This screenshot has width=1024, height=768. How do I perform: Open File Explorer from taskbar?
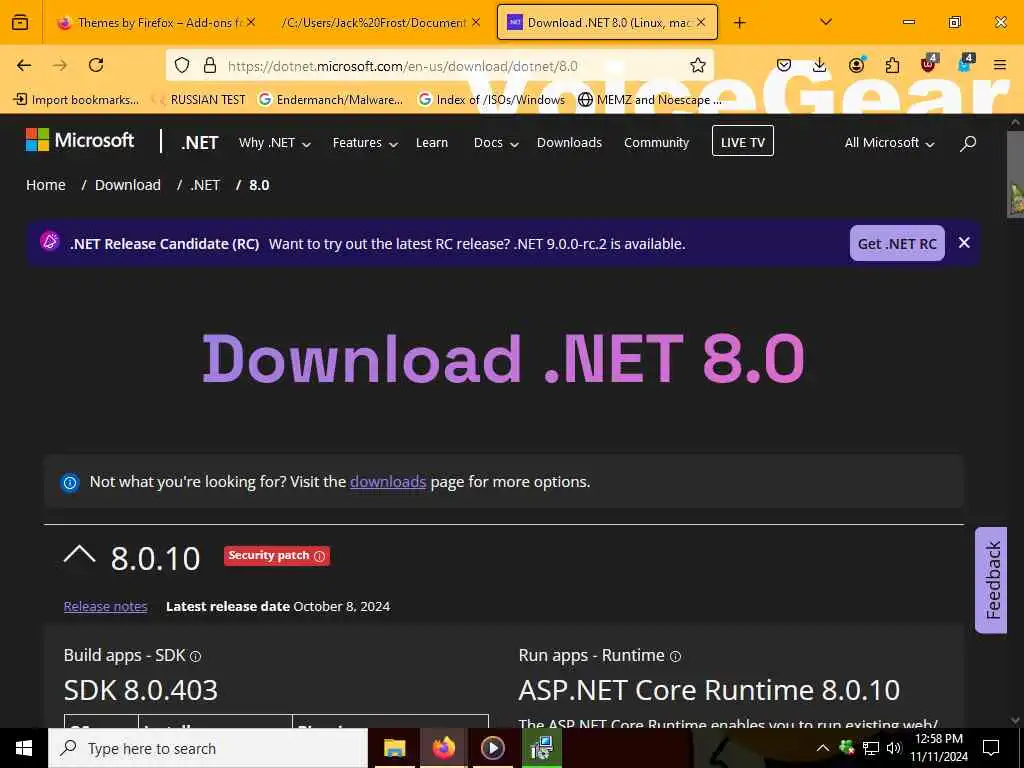[x=394, y=748]
